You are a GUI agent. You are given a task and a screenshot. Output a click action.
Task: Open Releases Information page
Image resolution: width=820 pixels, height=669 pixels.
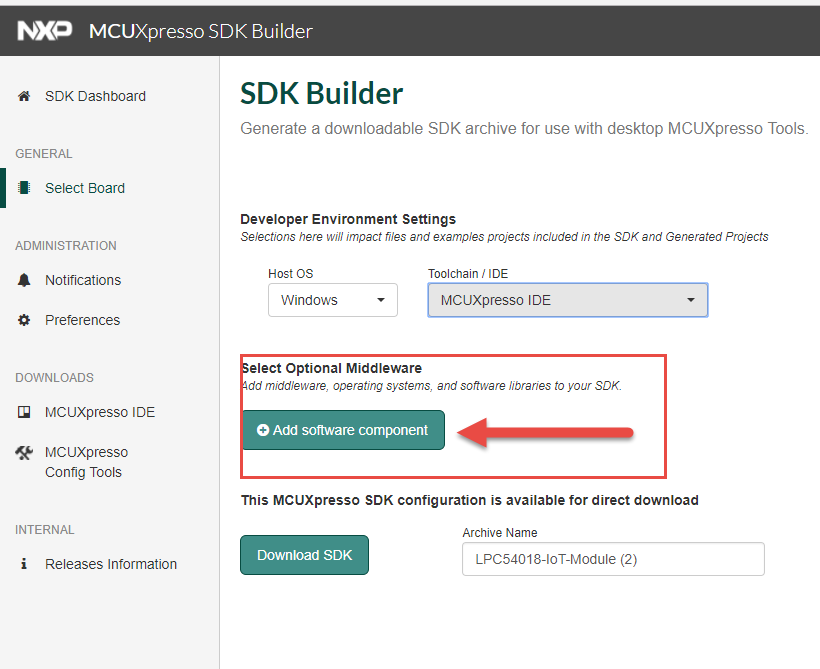pyautogui.click(x=111, y=564)
